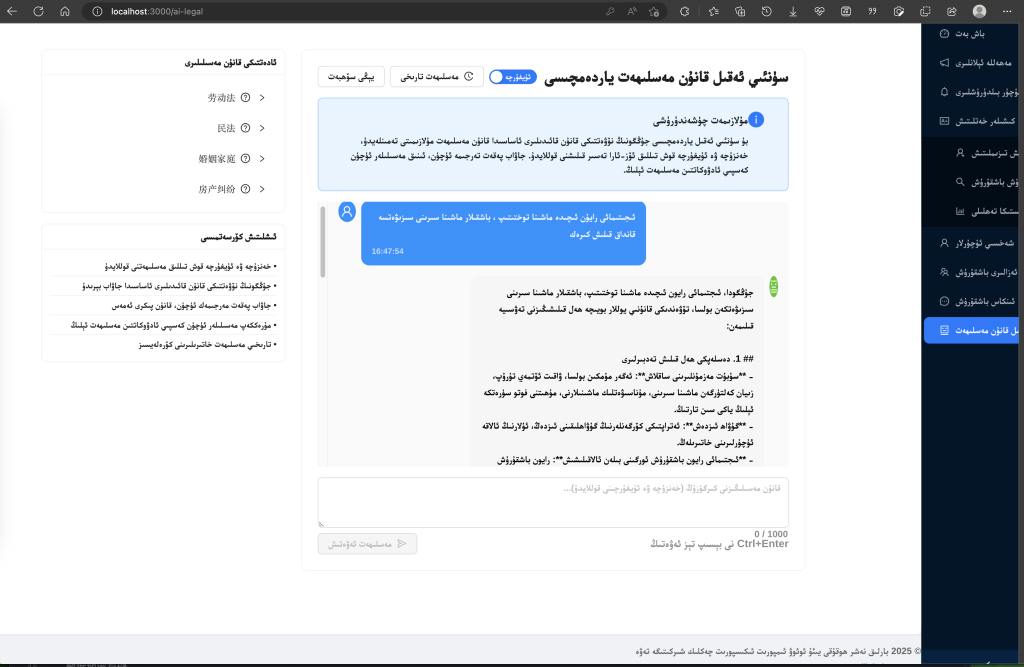Expand the 劳动法 category chevron
The height and width of the screenshot is (667, 1024).
tap(262, 98)
